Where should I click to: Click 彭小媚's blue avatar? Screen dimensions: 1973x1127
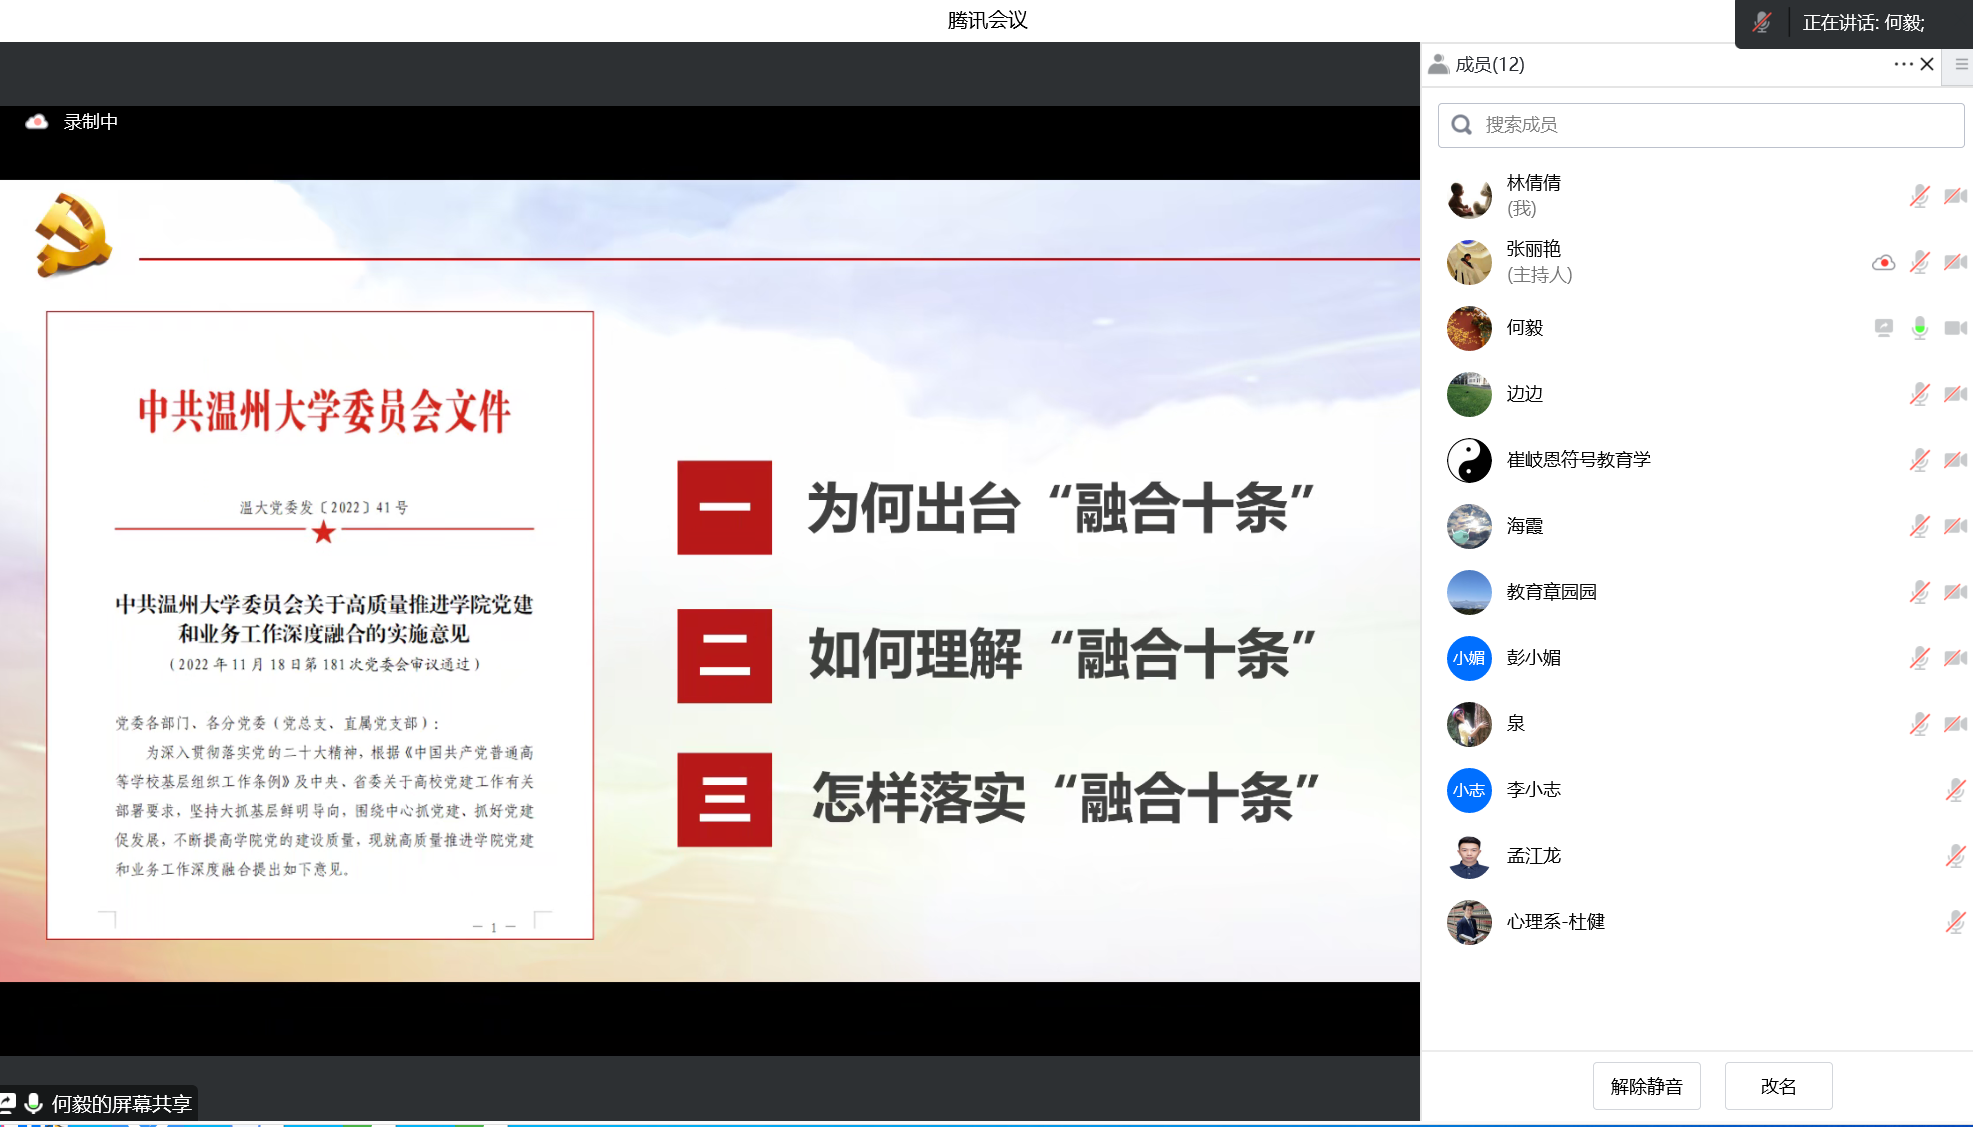pos(1469,658)
